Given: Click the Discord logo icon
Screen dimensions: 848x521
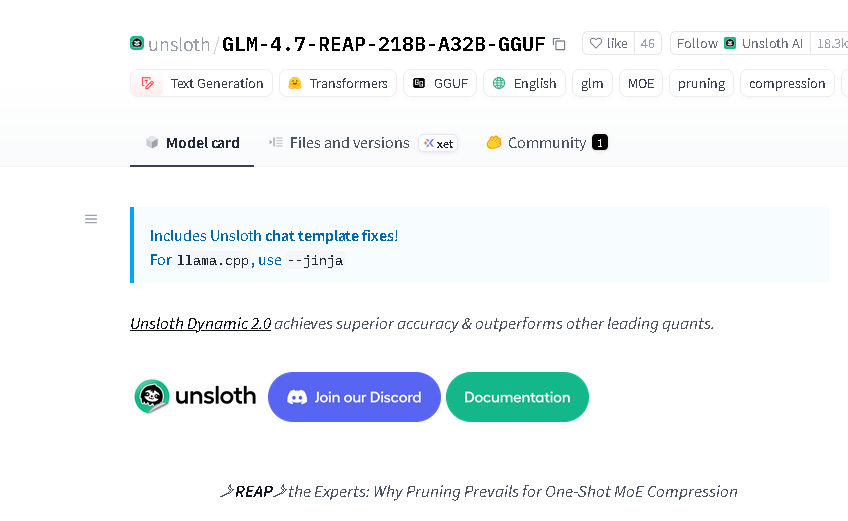Looking at the screenshot, I should point(297,397).
